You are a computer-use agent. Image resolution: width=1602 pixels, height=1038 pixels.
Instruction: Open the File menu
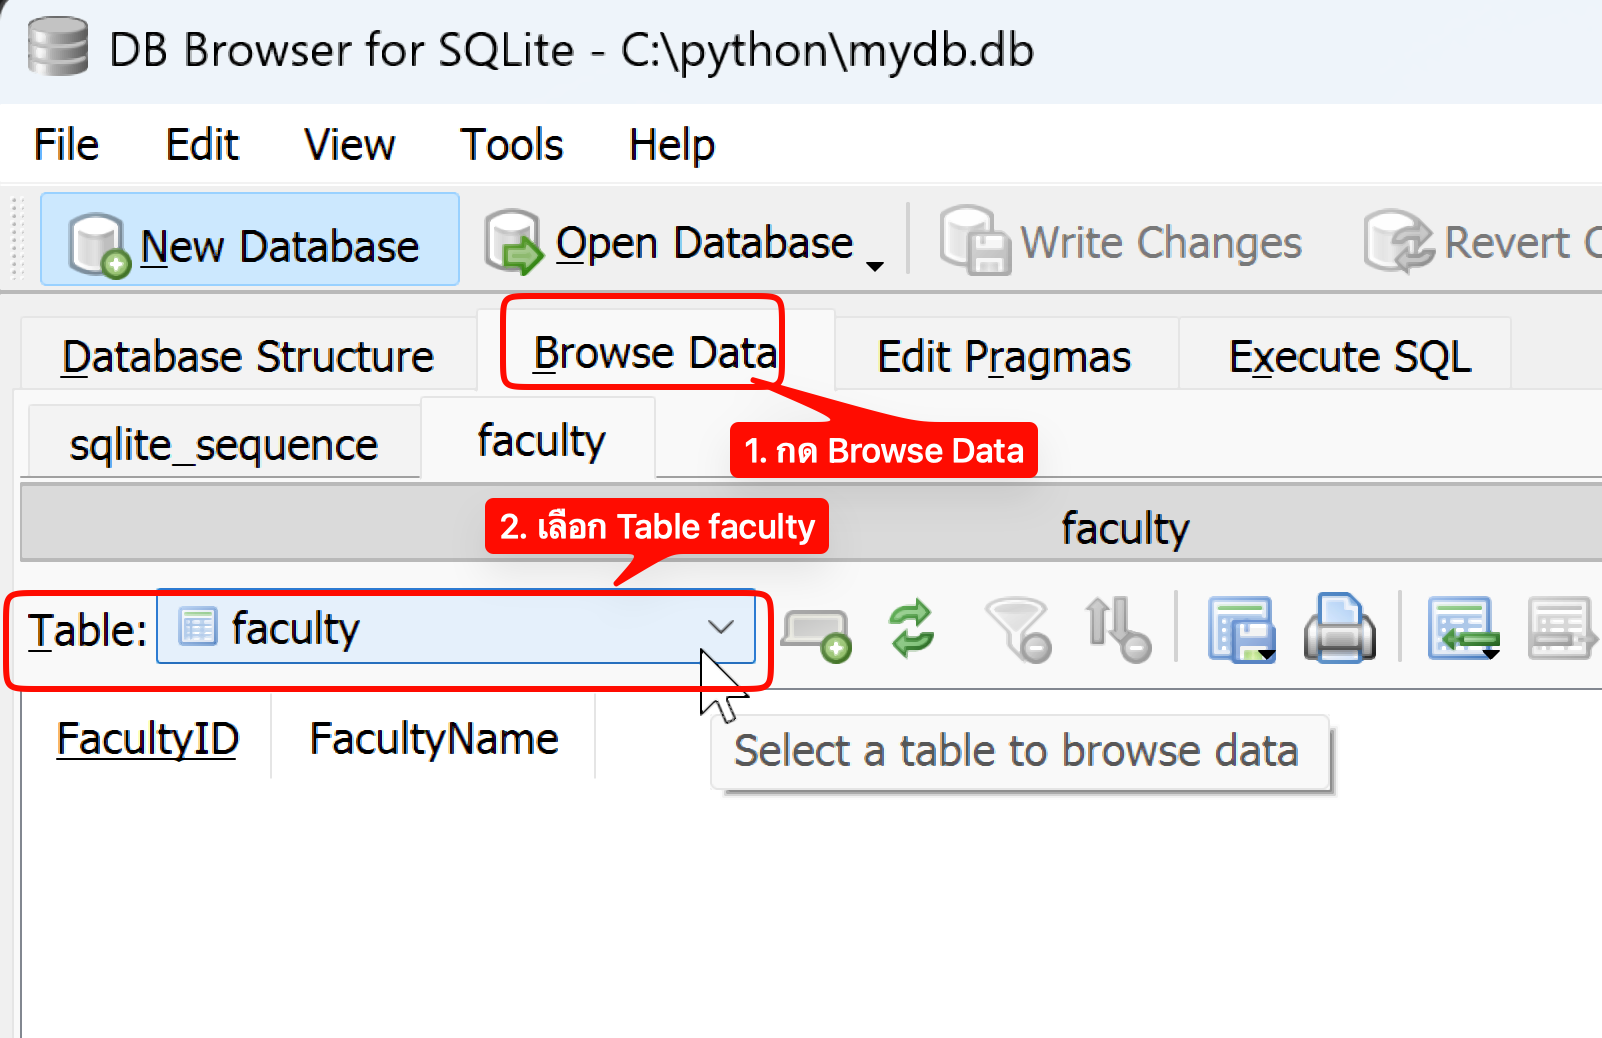[66, 145]
